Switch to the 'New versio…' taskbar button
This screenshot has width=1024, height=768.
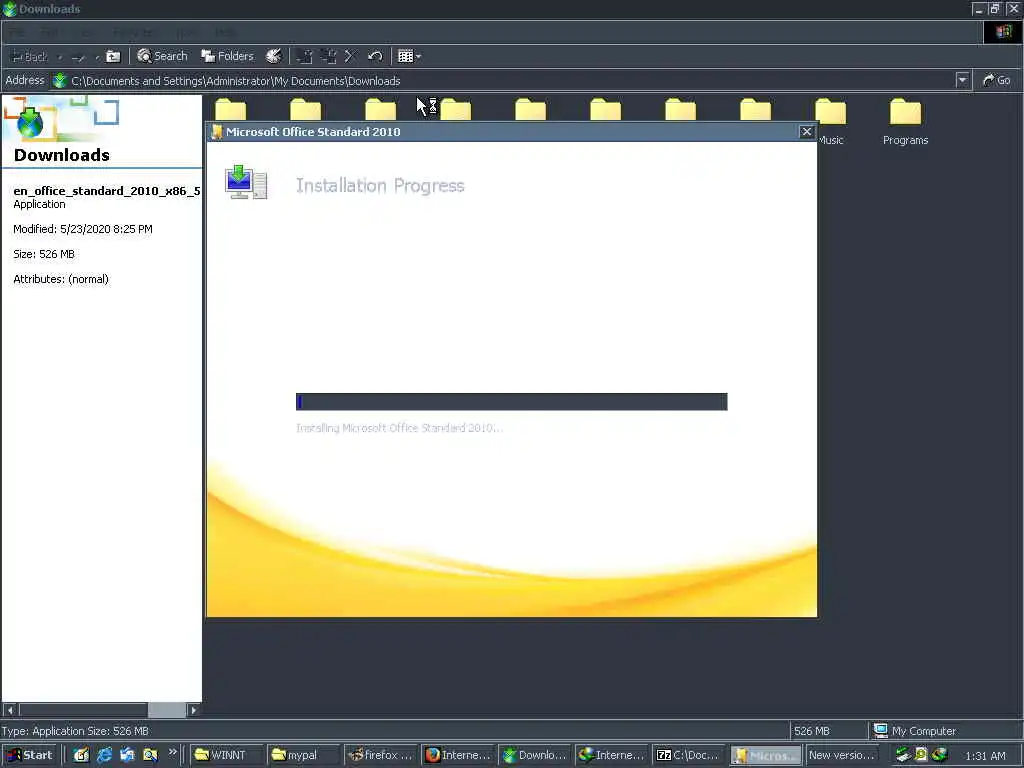tap(842, 755)
